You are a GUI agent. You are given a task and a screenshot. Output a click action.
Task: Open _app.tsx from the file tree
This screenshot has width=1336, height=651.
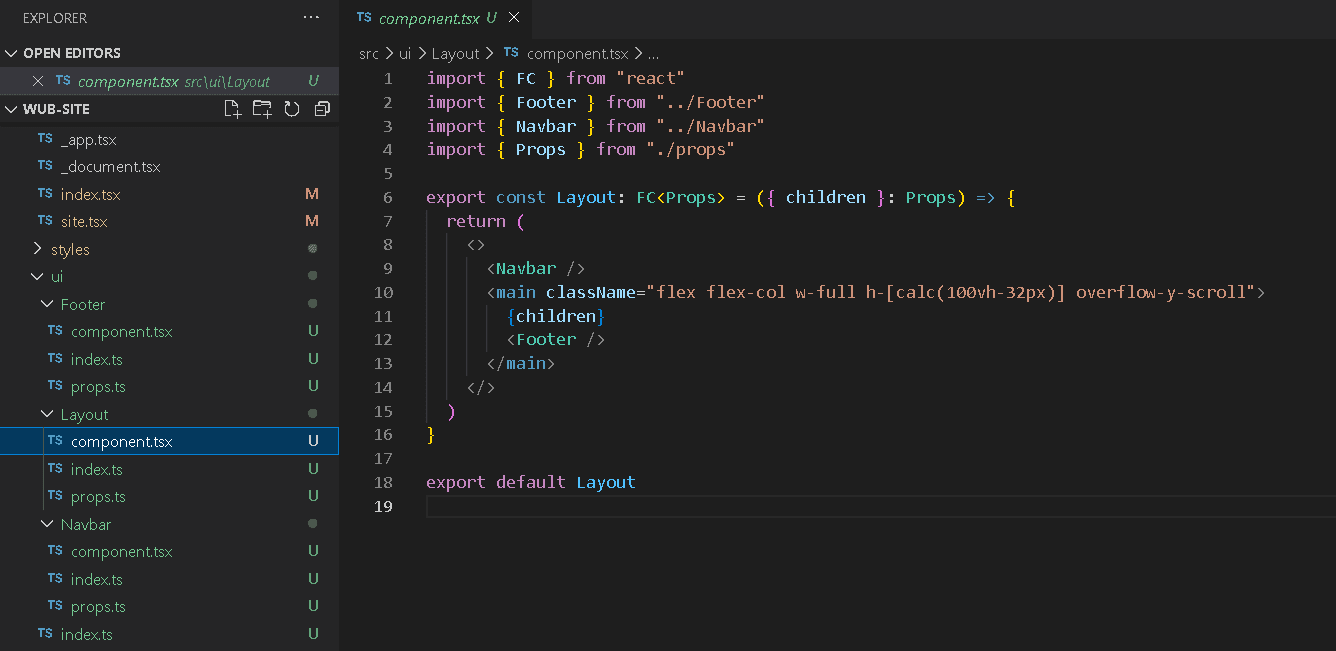pyautogui.click(x=88, y=140)
